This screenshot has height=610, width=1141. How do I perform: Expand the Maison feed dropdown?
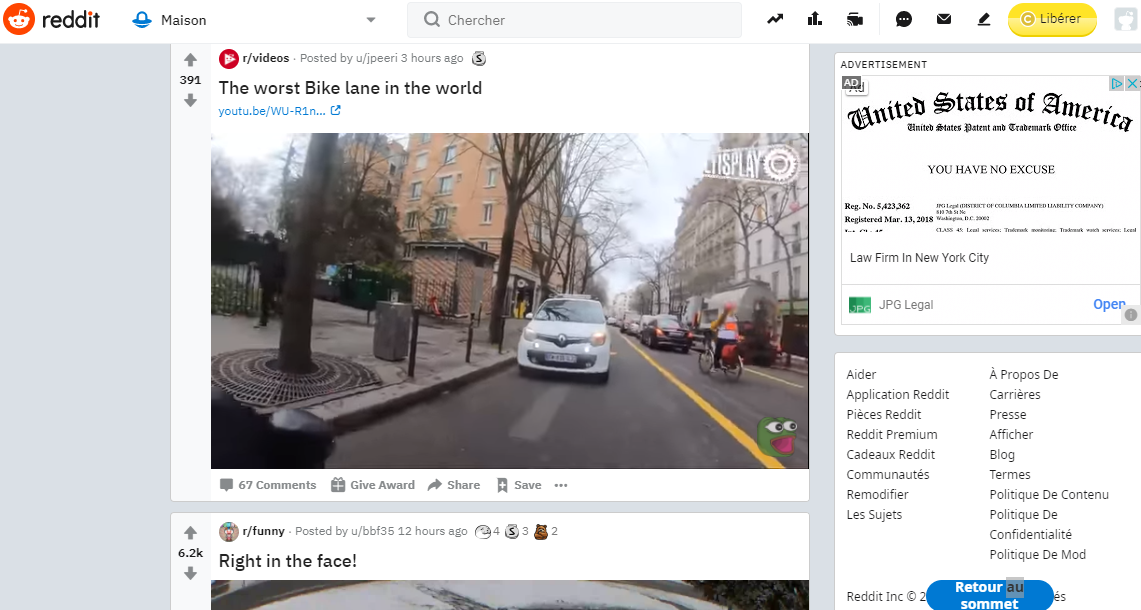371,20
